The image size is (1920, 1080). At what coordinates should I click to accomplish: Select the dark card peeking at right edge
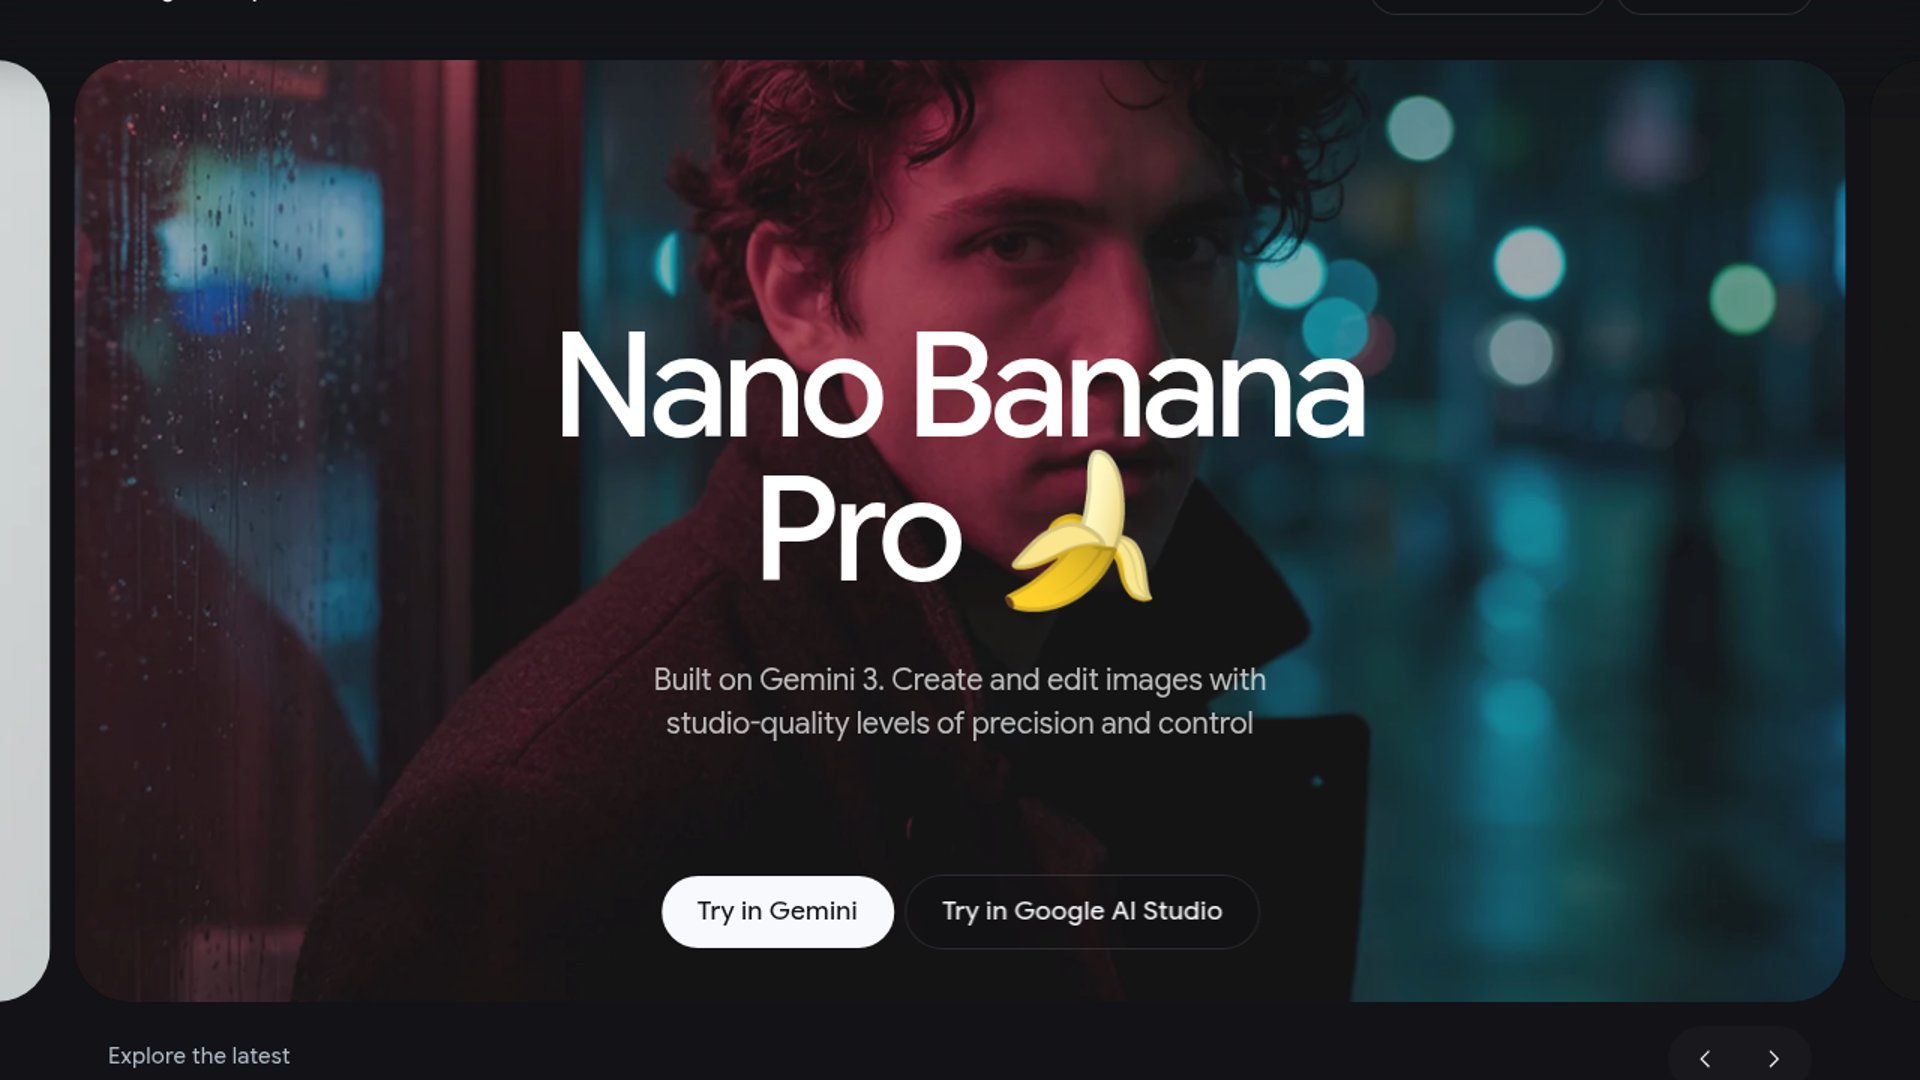coord(1895,530)
